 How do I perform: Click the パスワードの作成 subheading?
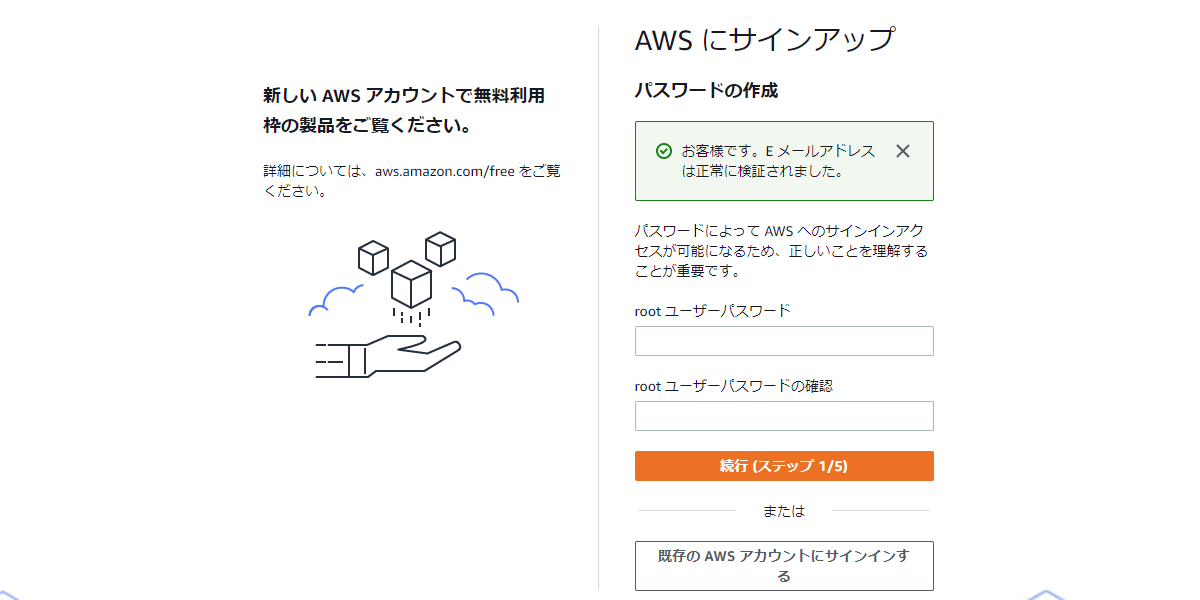coord(706,91)
